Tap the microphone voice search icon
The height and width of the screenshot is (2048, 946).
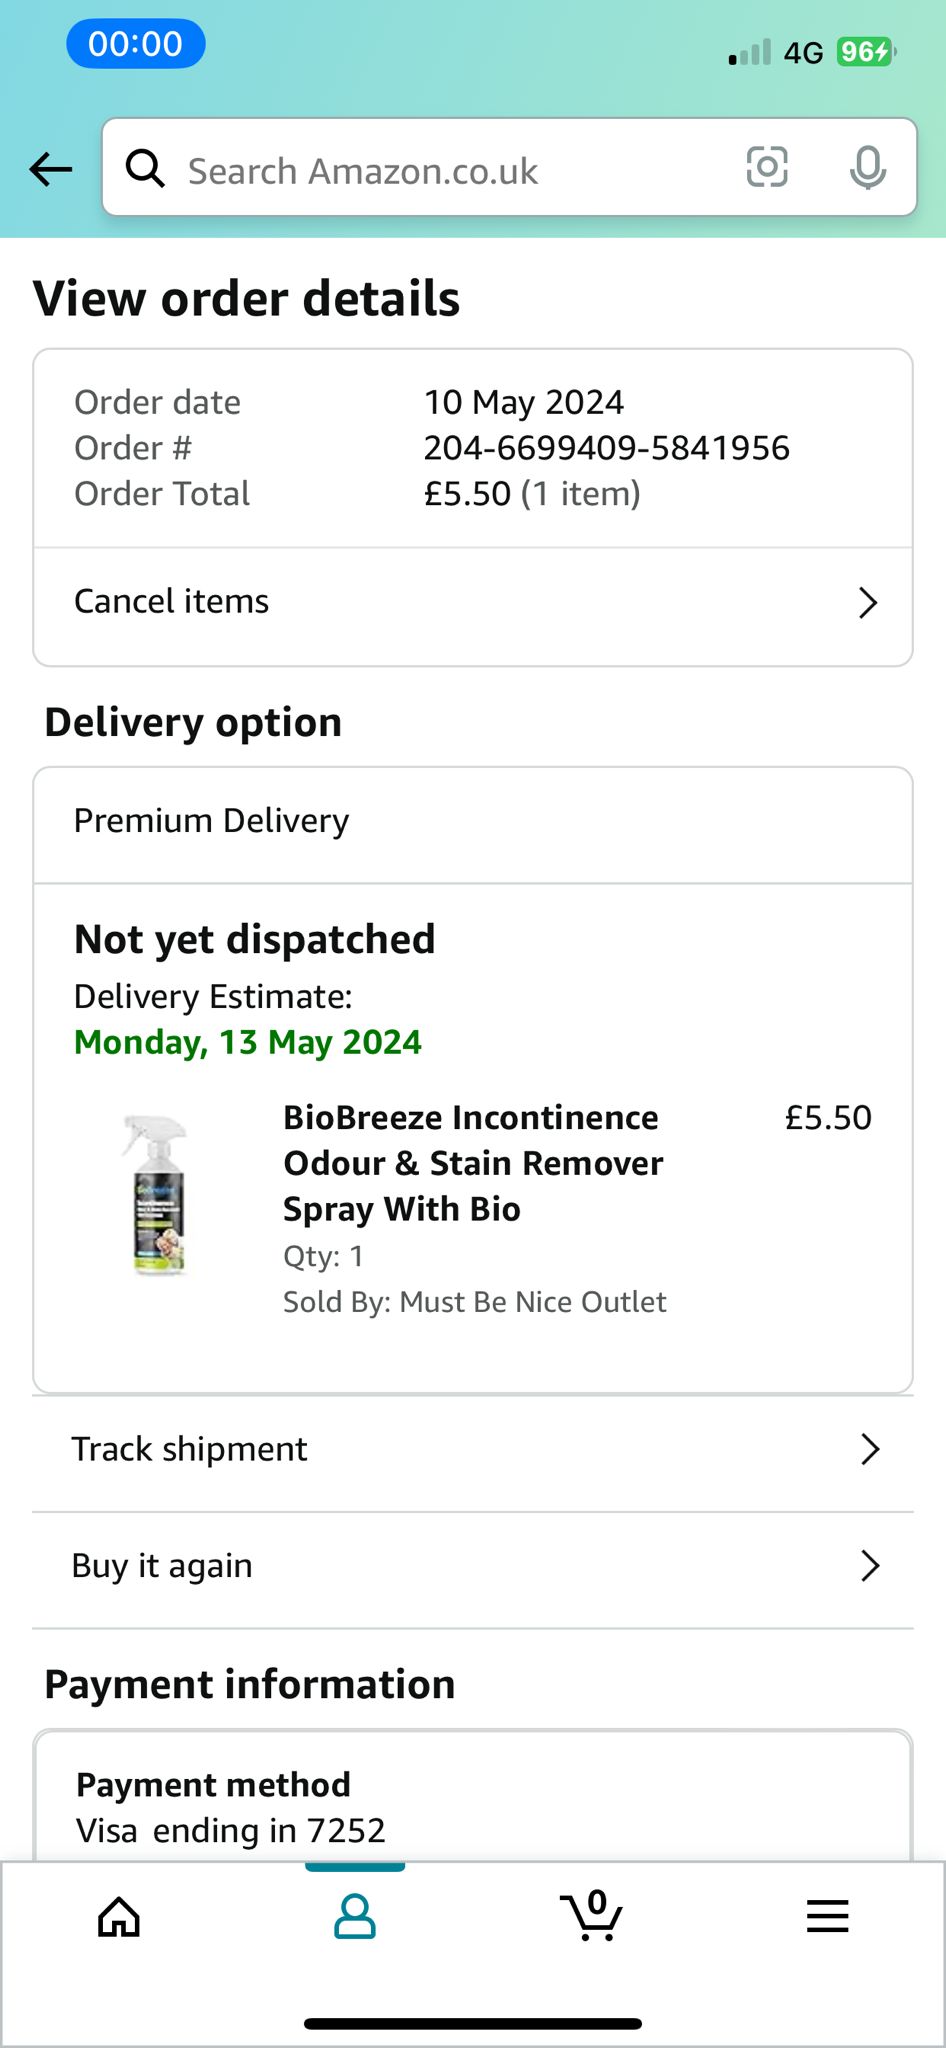[x=867, y=167]
